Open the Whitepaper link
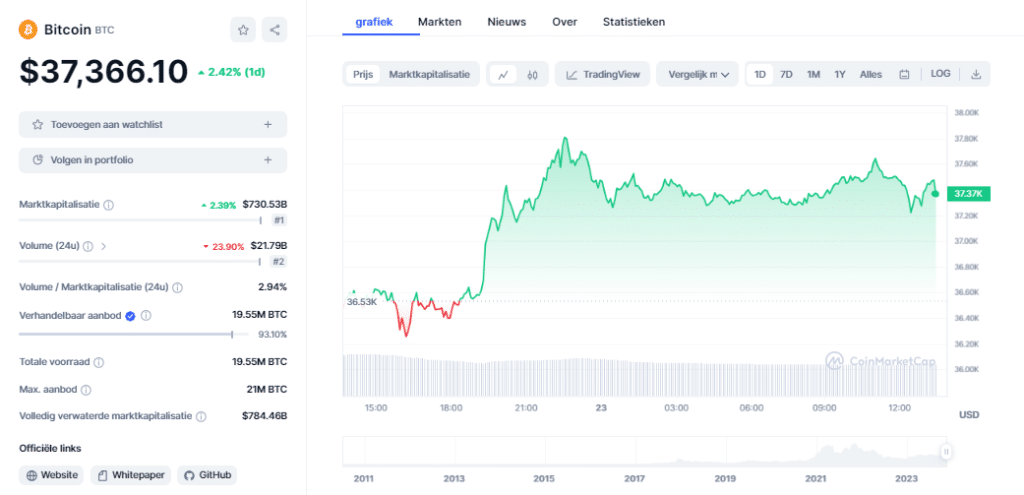Image resolution: width=1024 pixels, height=495 pixels. pyautogui.click(x=131, y=475)
